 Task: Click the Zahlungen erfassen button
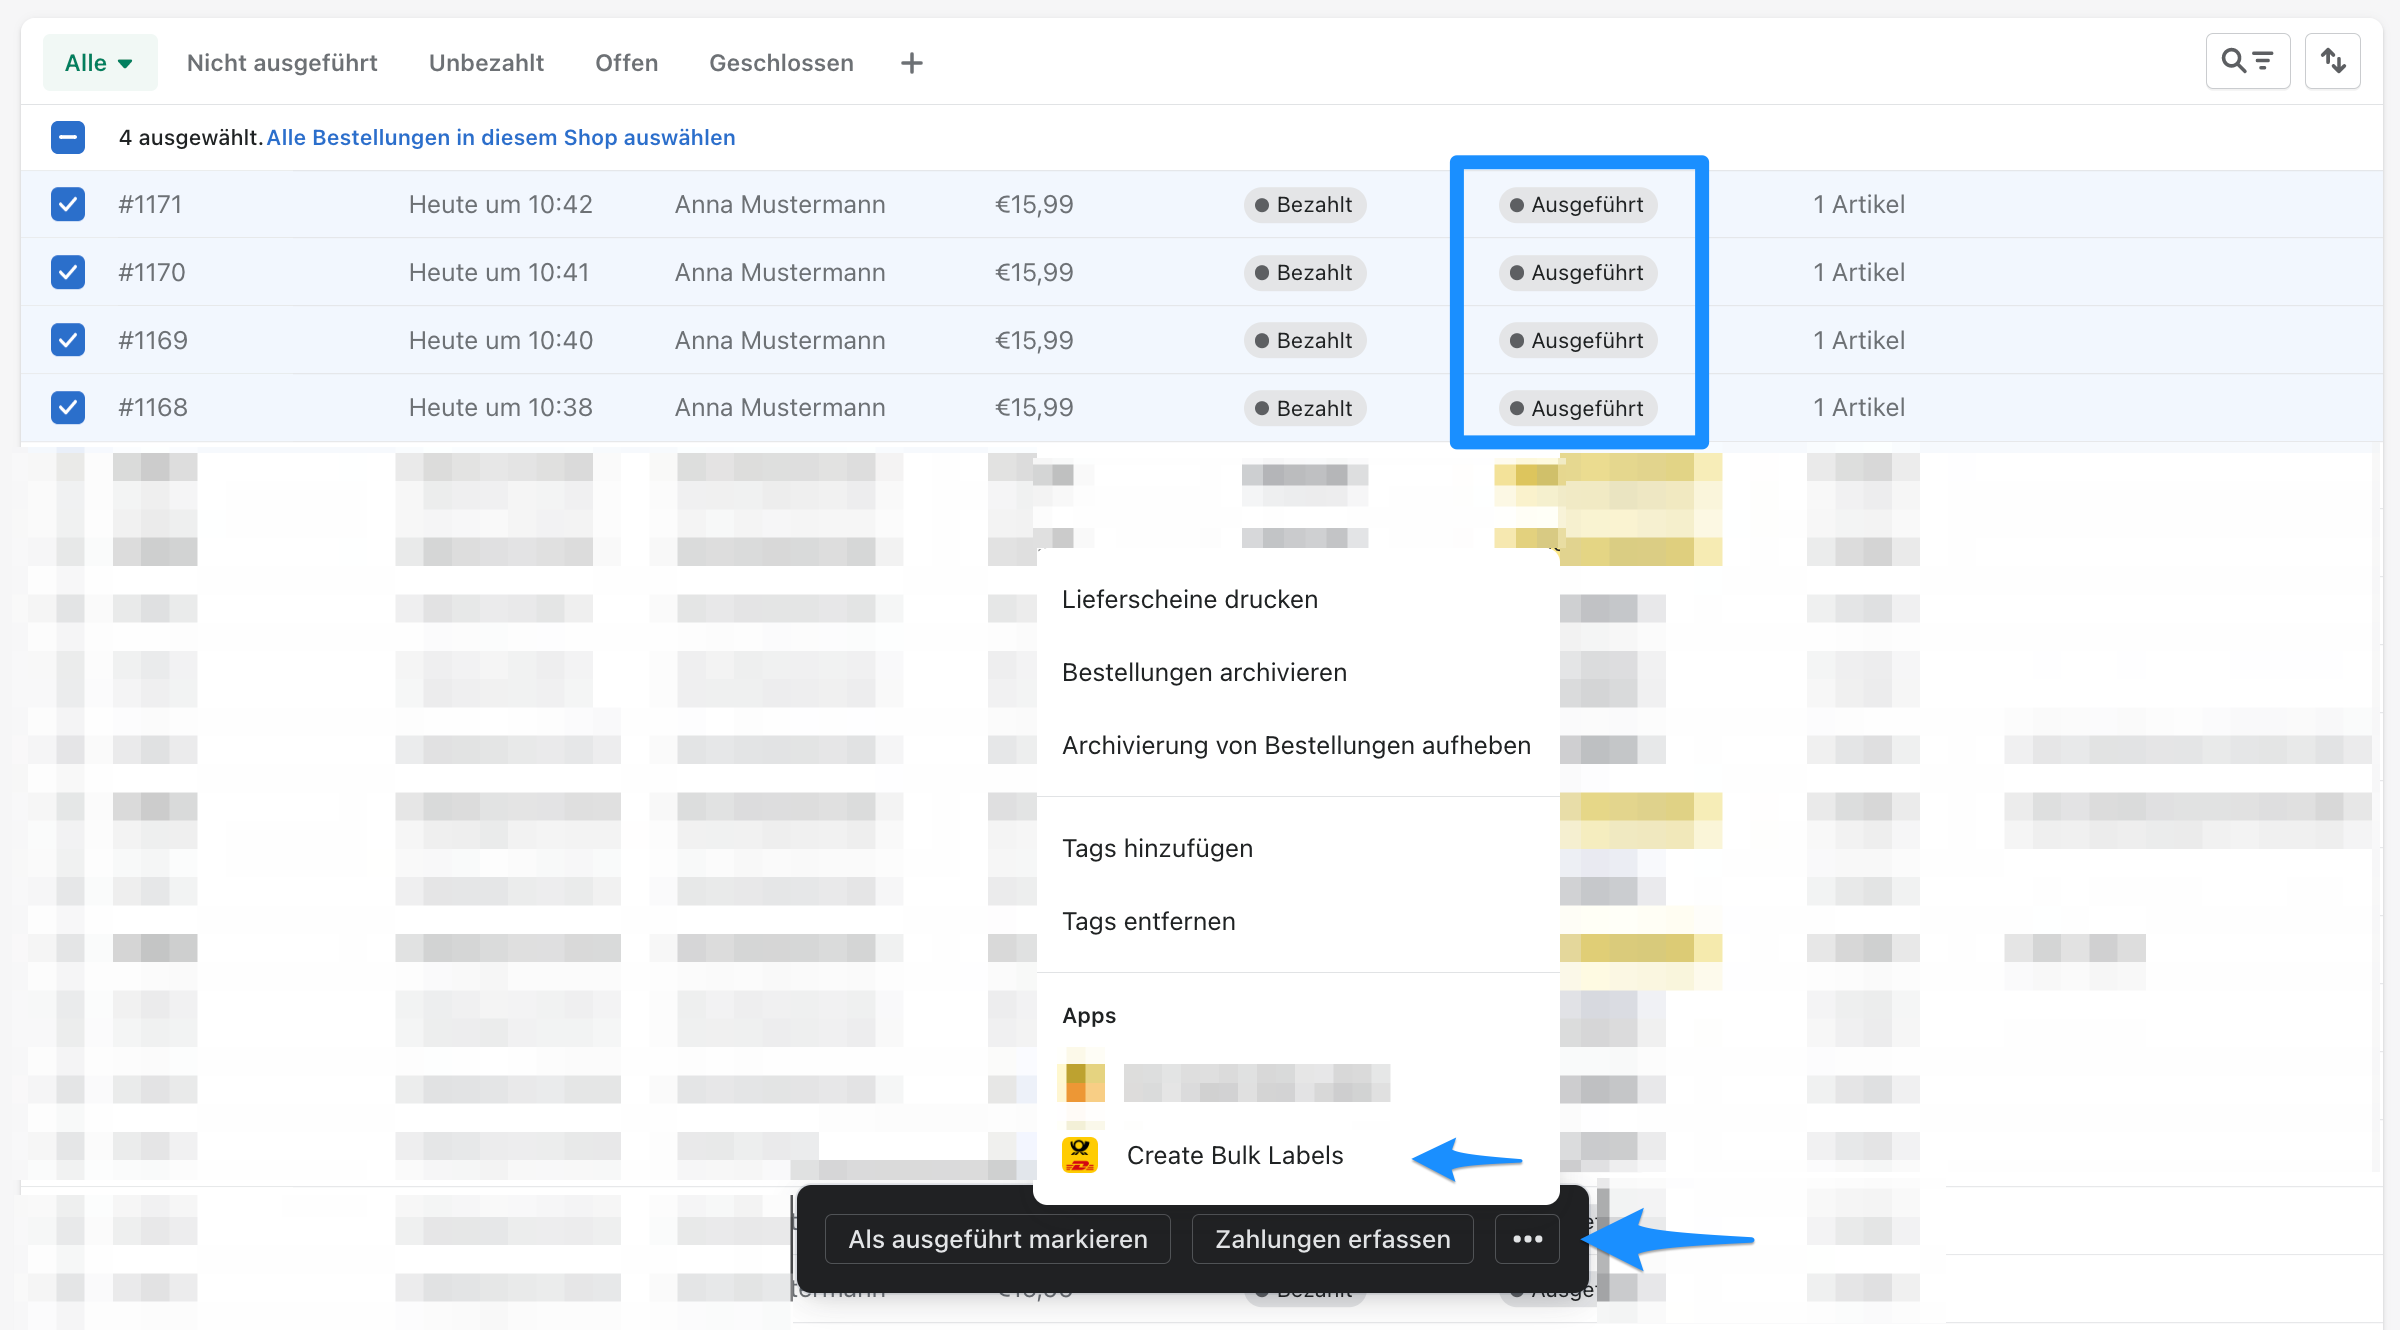coord(1332,1239)
